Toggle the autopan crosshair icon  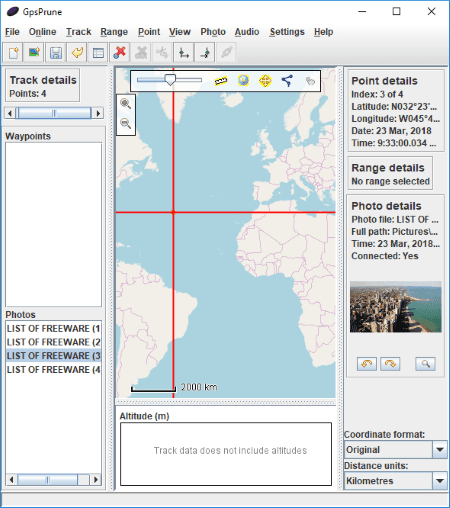click(265, 81)
